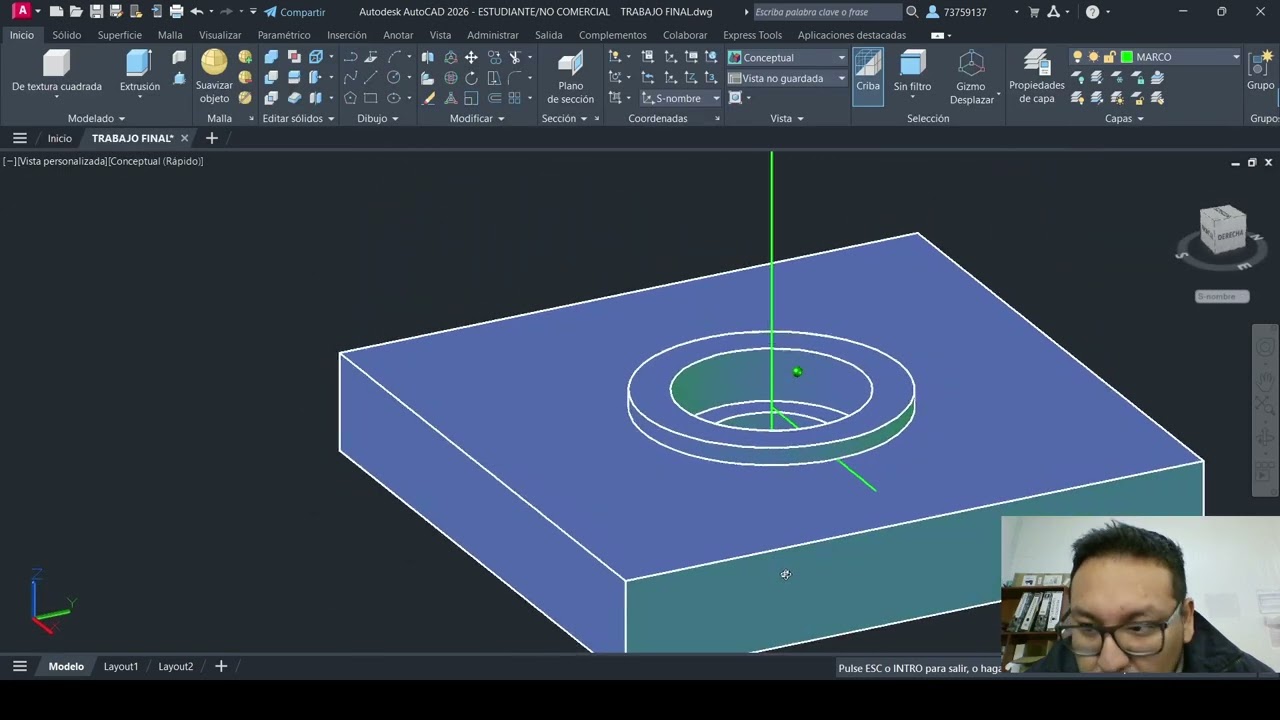1280x720 pixels.
Task: Open the Visualizar ribbon tab
Action: [219, 35]
